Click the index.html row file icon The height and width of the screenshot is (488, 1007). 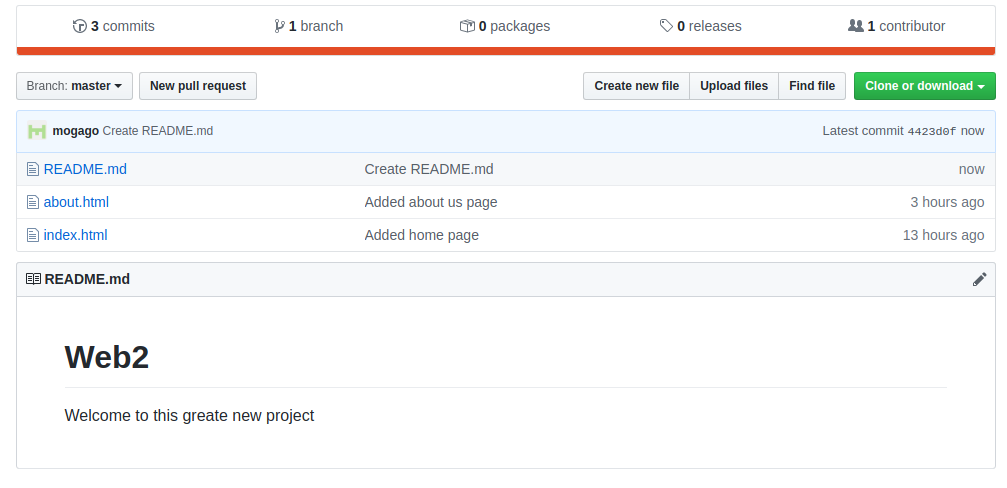[33, 235]
